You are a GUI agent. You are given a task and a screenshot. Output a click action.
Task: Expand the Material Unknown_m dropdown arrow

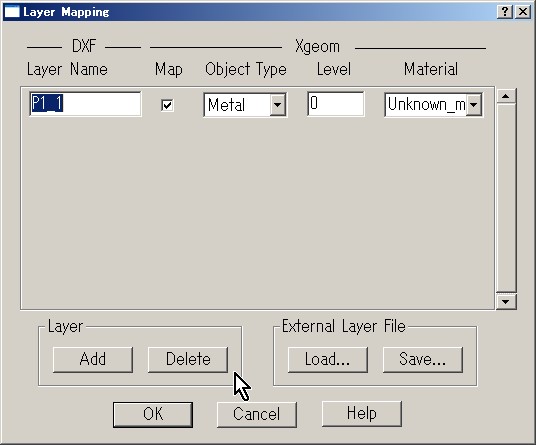[x=473, y=105]
